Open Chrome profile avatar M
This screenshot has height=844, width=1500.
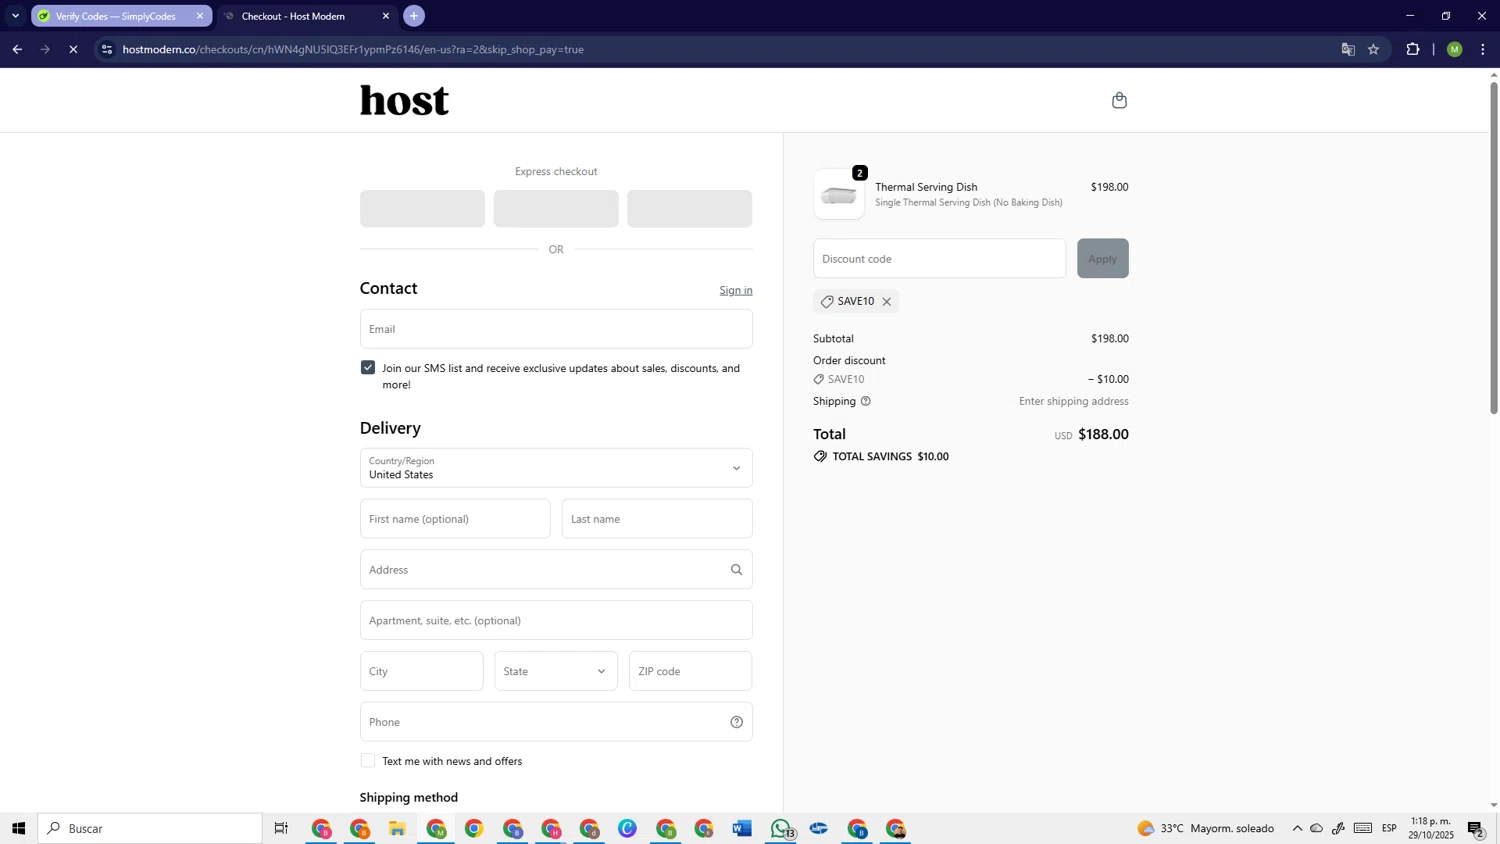1455,49
